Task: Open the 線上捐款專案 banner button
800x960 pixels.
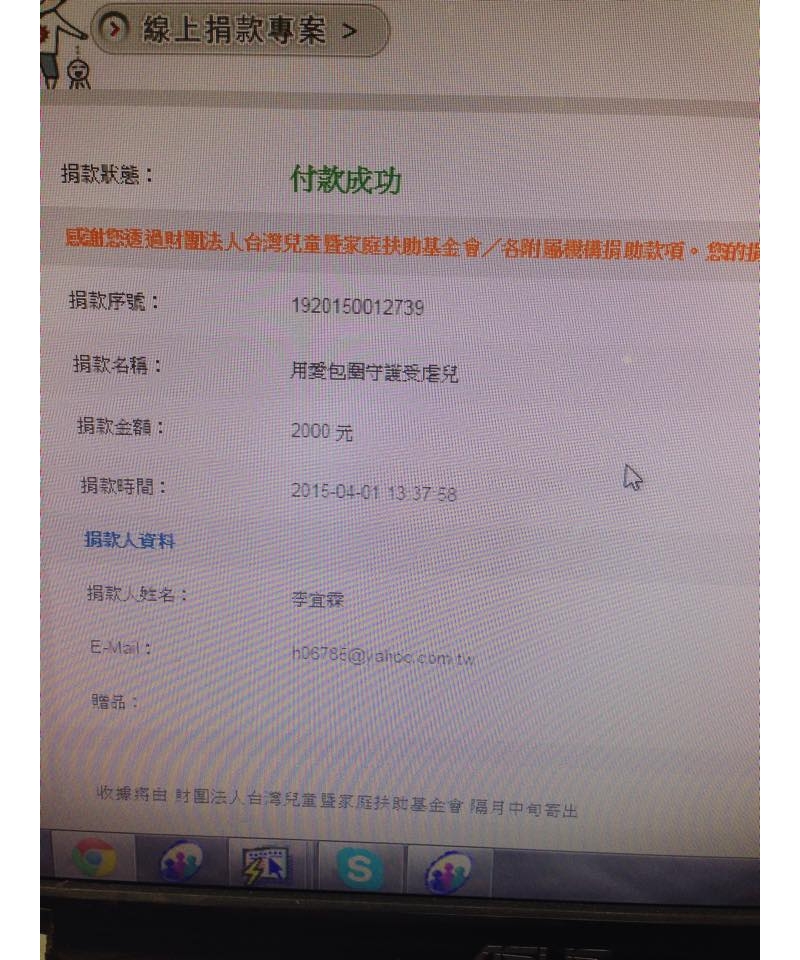Action: (239, 29)
